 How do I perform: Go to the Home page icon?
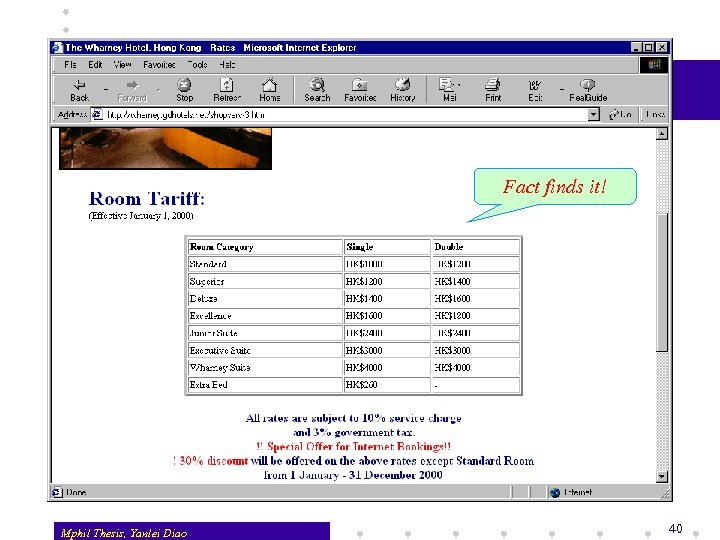270,90
